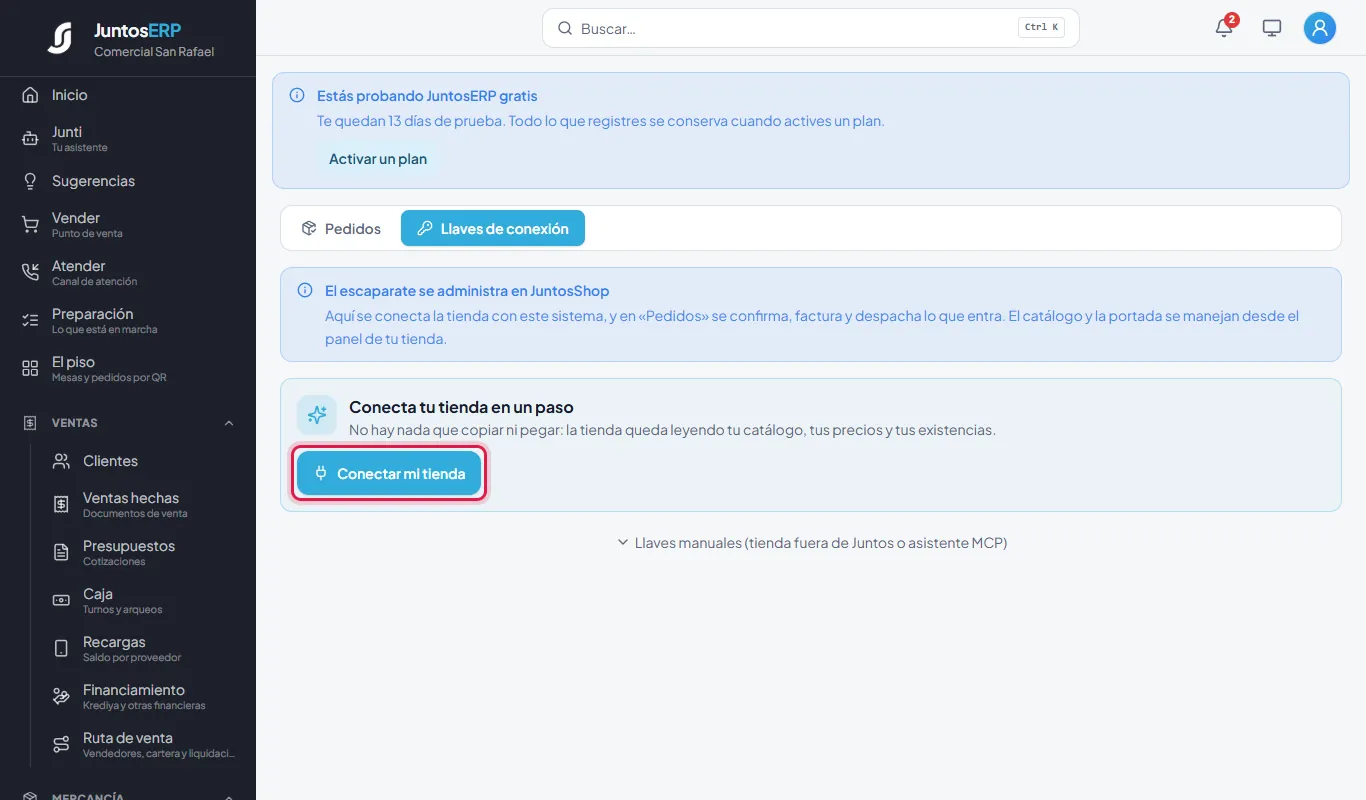Click the JuntosERP logo icon

[59, 38]
